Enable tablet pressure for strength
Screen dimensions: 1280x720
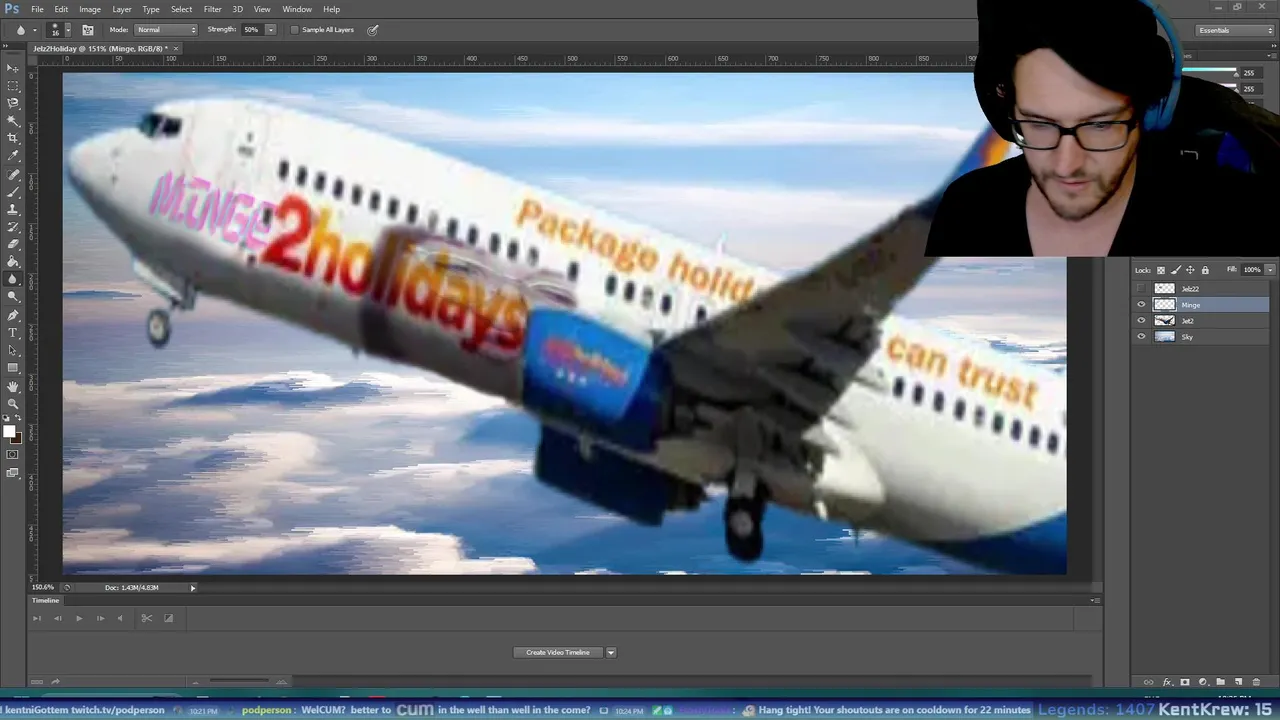click(372, 30)
